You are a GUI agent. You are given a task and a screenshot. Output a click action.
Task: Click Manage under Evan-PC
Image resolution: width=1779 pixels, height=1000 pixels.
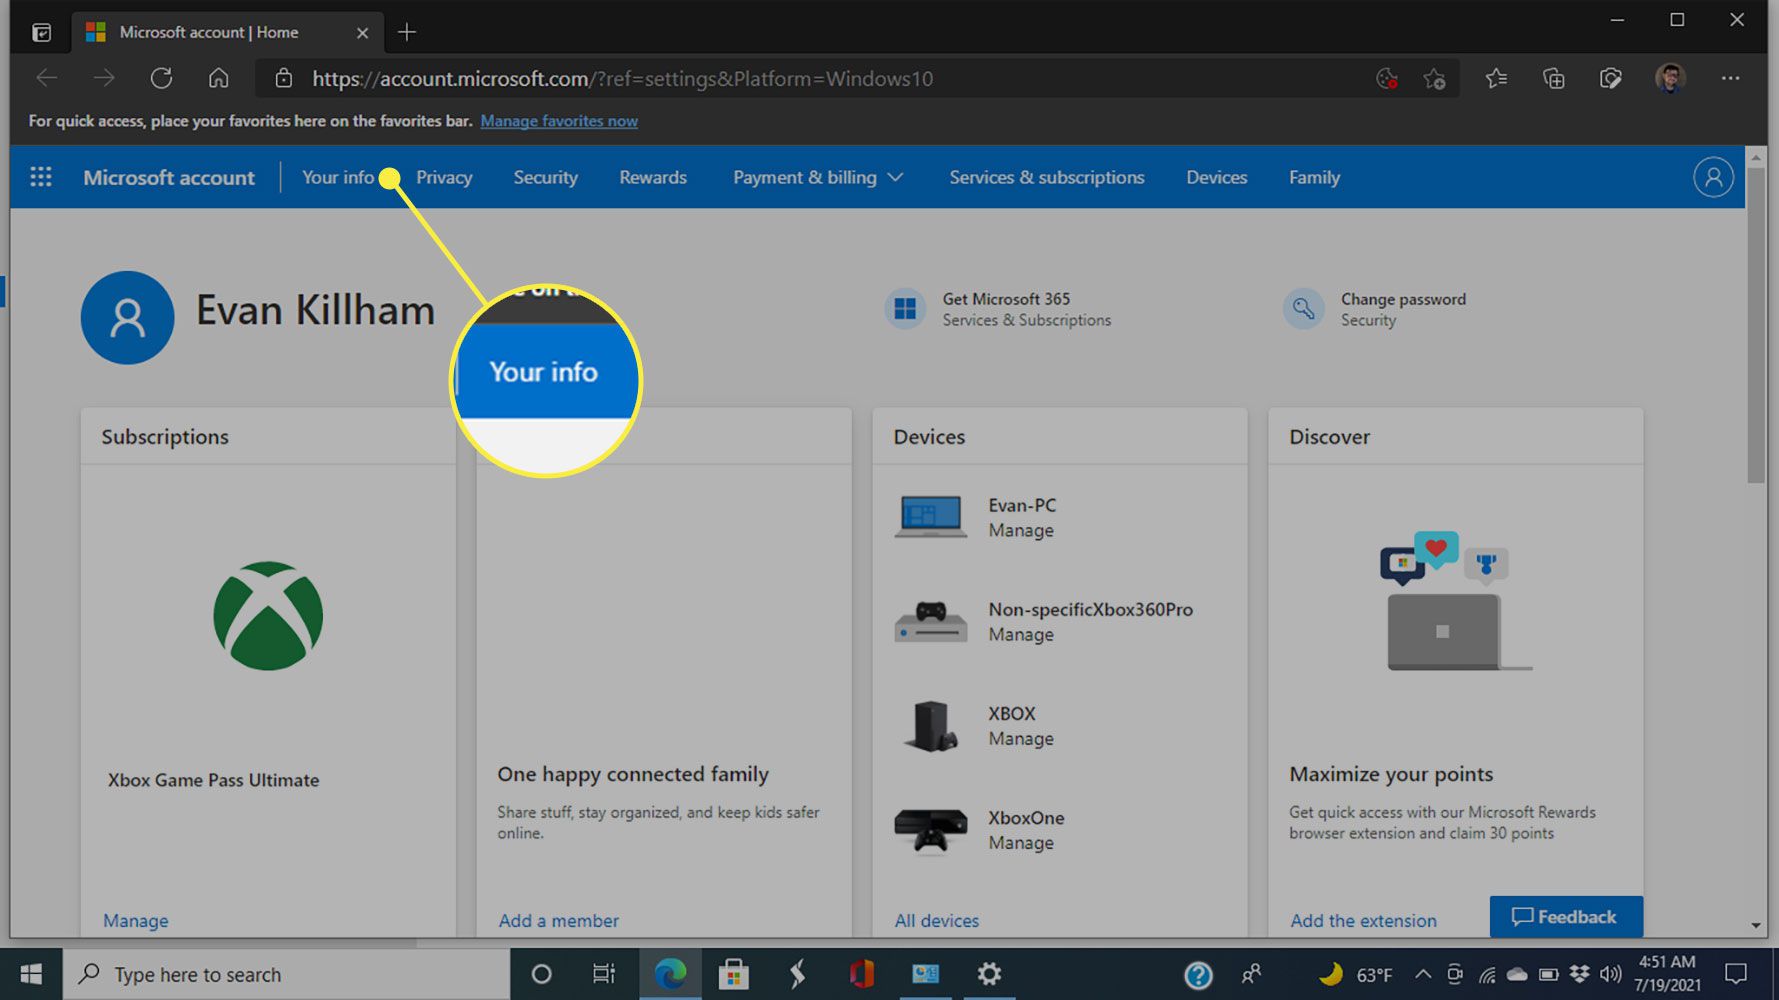(1021, 531)
